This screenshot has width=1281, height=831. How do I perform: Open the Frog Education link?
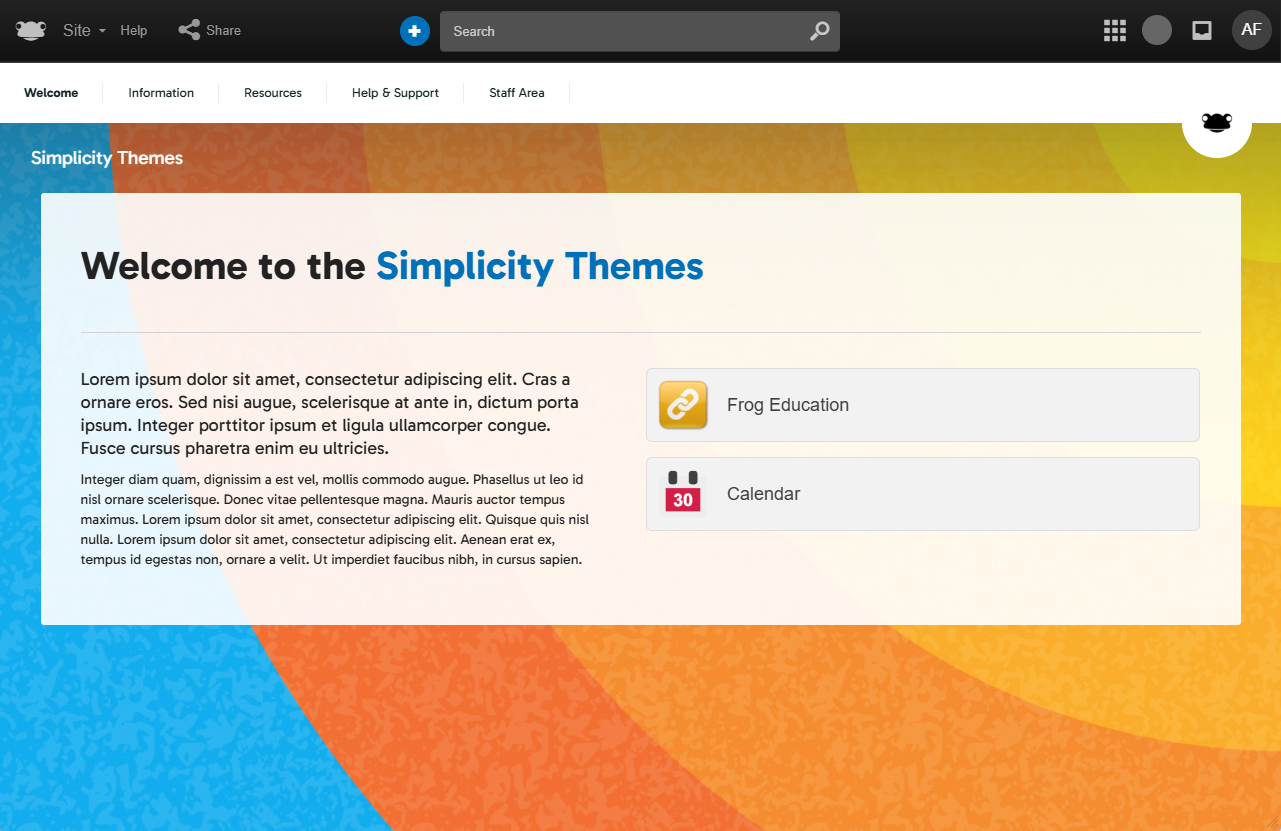pyautogui.click(x=788, y=405)
